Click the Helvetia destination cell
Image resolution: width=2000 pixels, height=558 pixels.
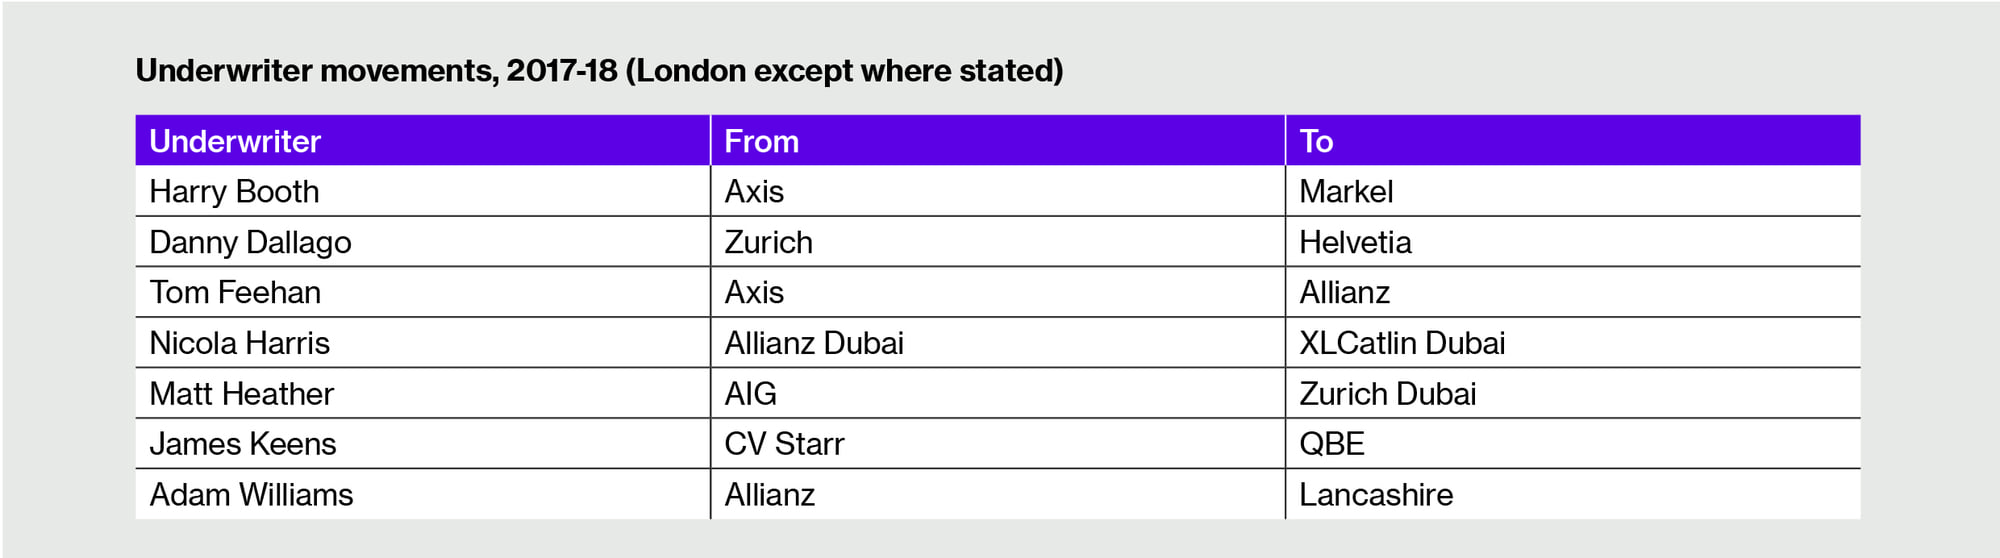1573,242
